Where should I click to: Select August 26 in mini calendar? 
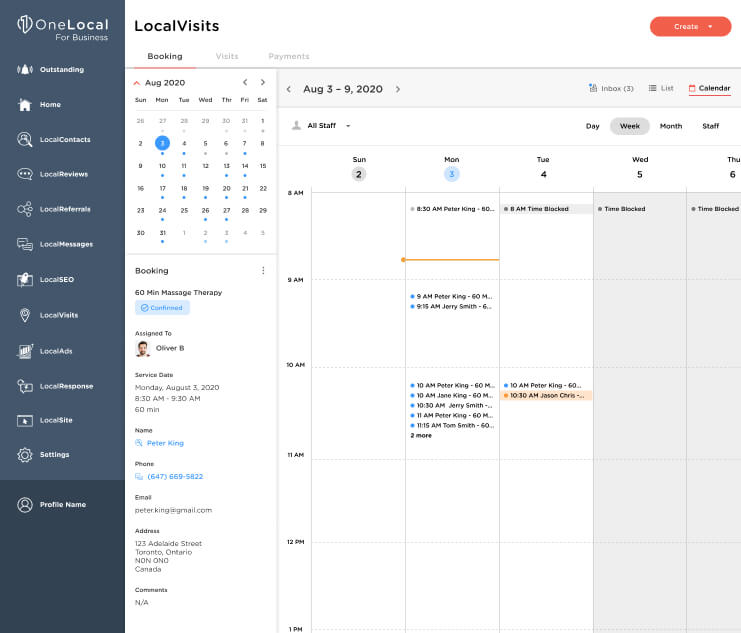205,210
